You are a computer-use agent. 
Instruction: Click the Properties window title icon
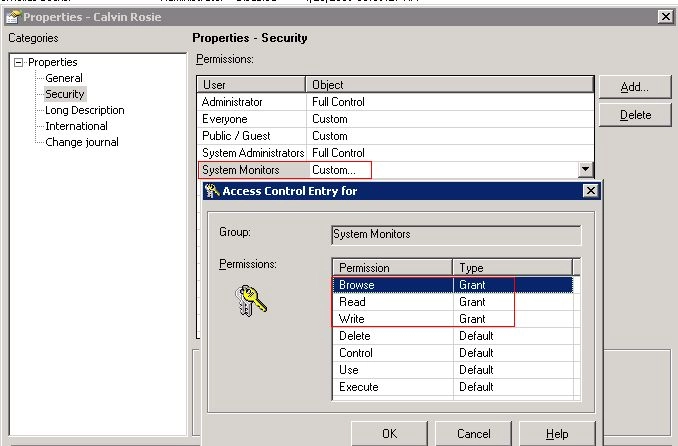[x=13, y=17]
